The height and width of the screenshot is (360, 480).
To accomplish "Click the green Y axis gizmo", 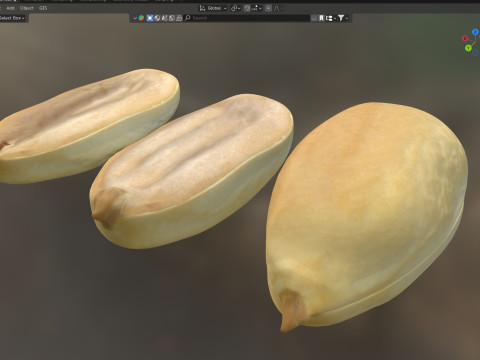I will (468, 48).
